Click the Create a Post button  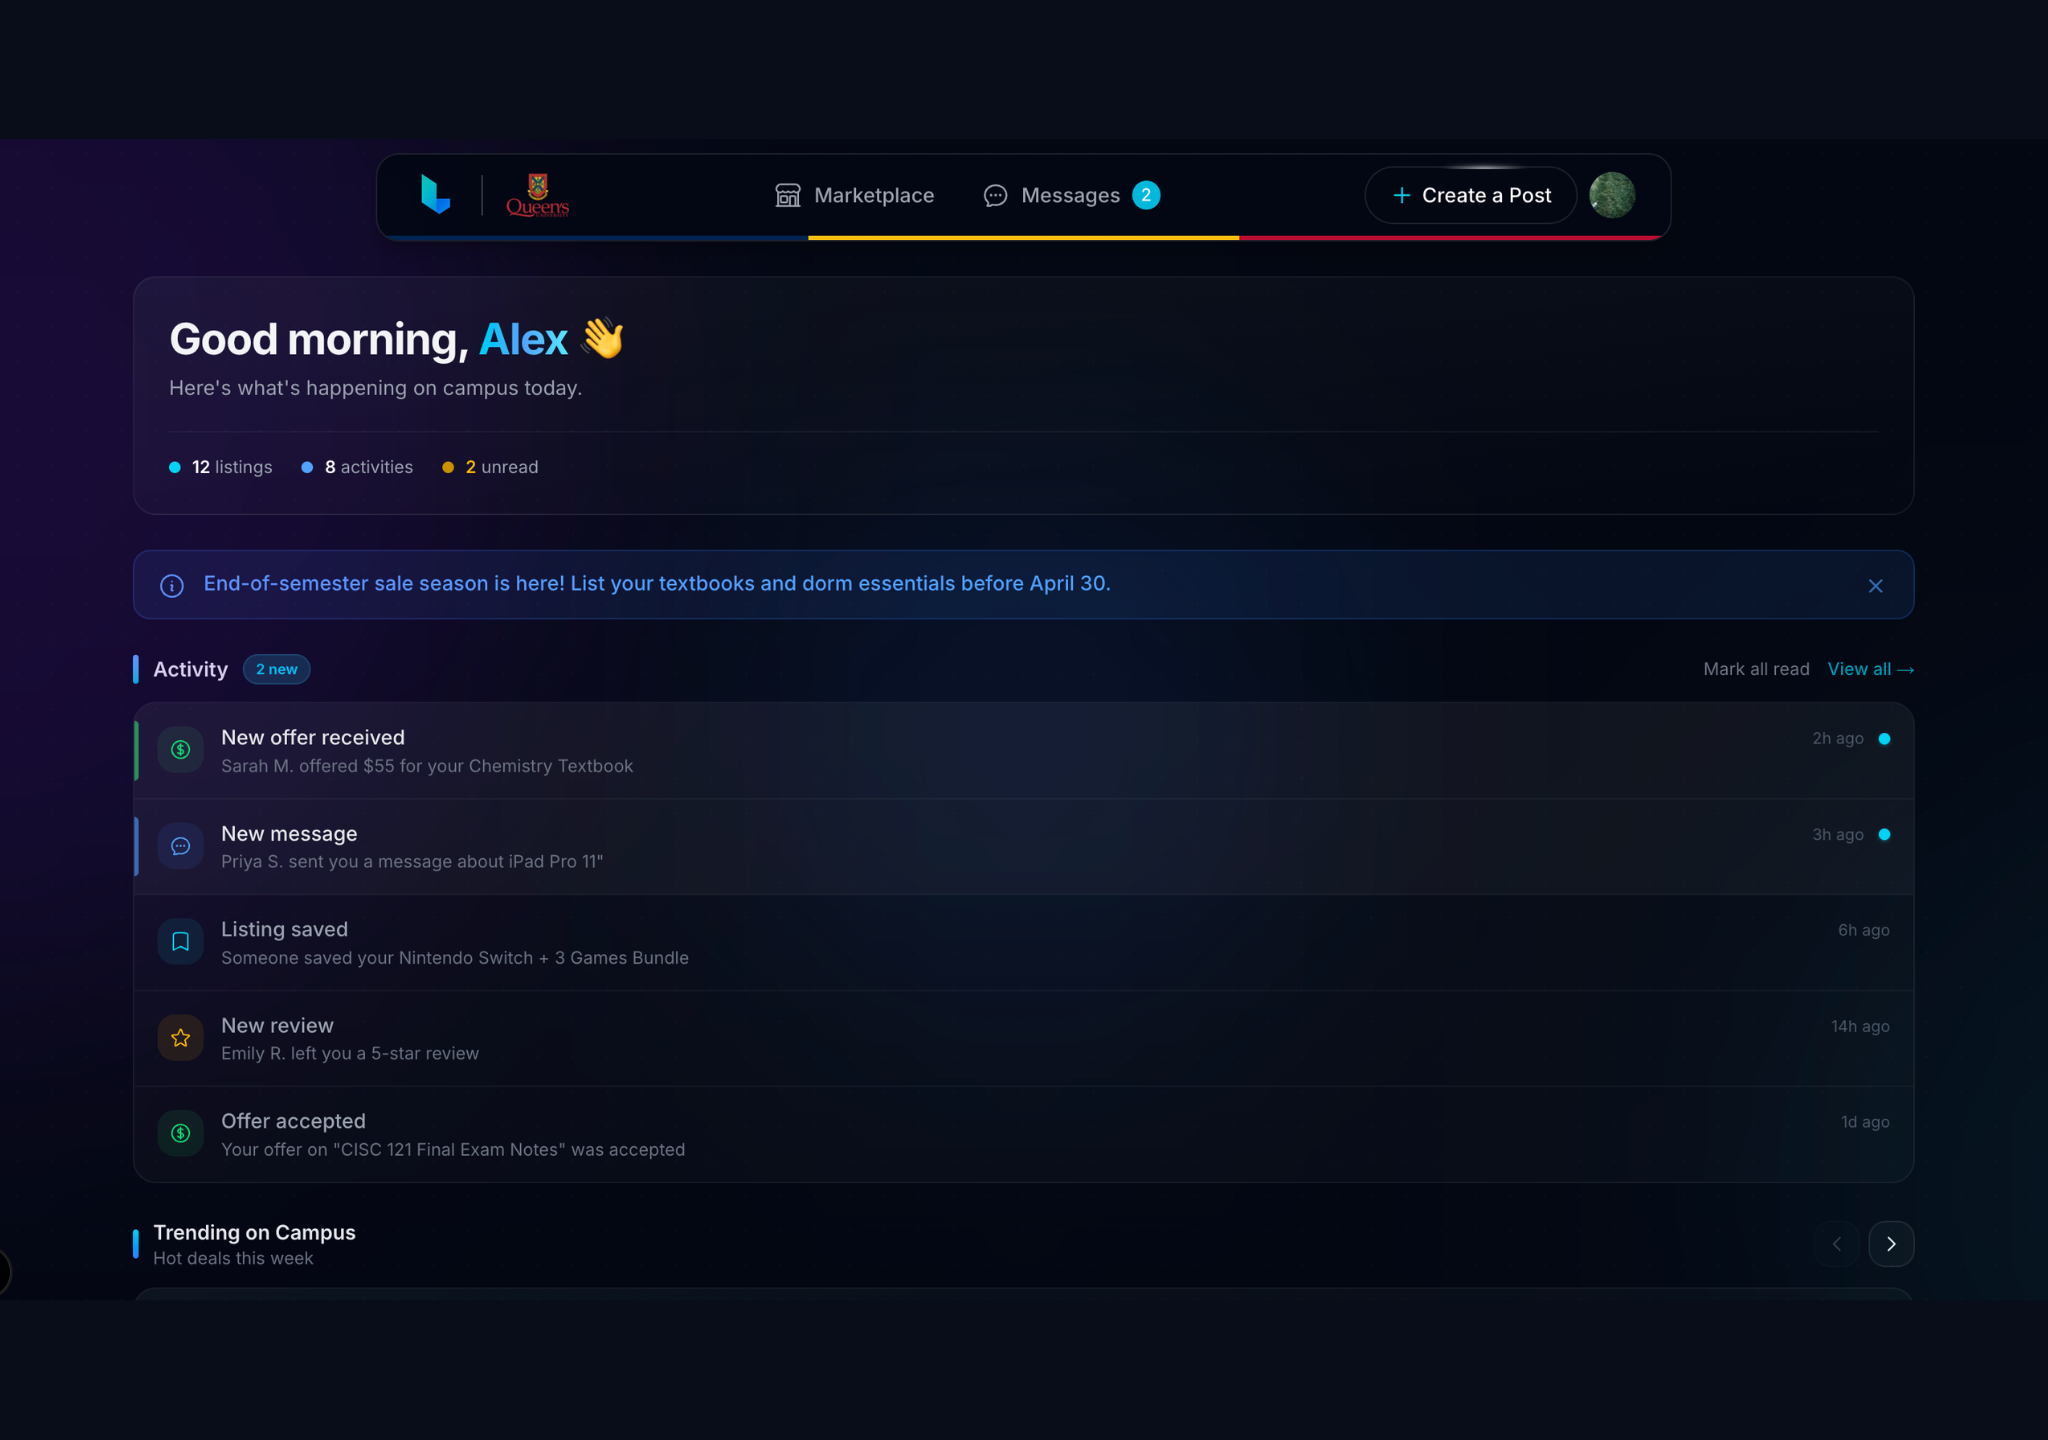[x=1471, y=196]
